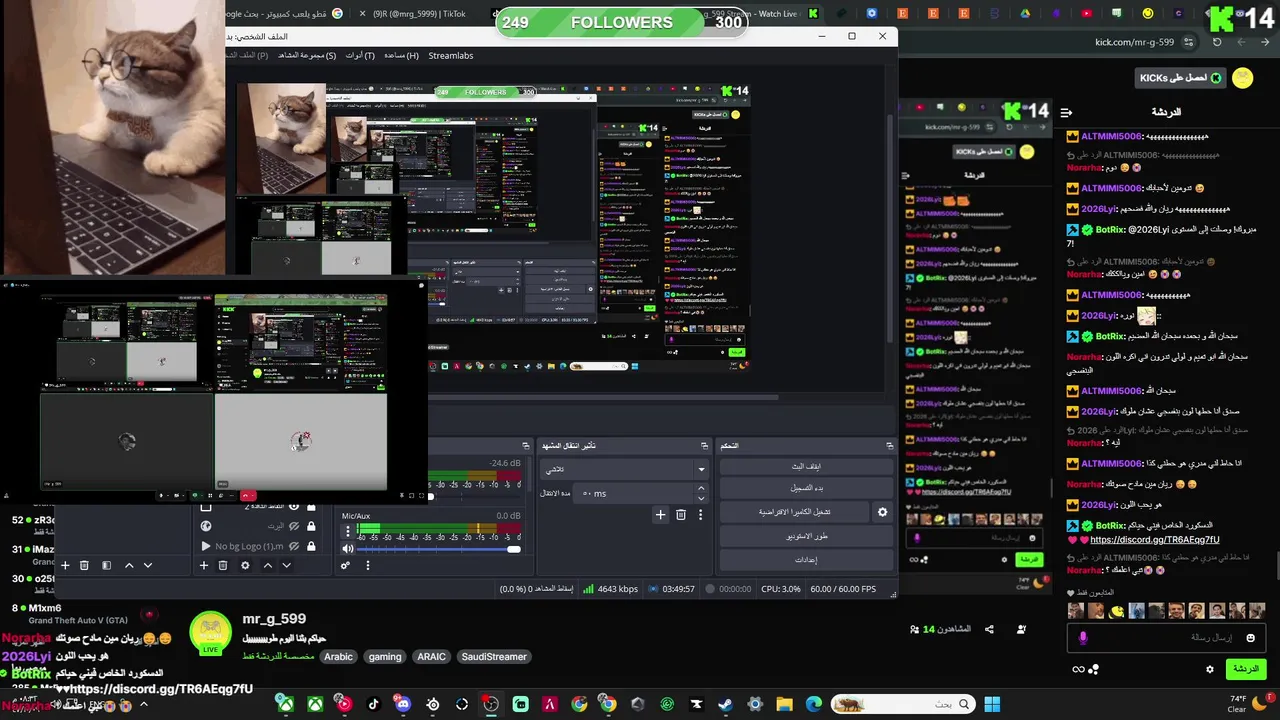Screen dimensions: 1280x720
Task: Open OBS Settings from Controls dock
Action: tap(806, 560)
